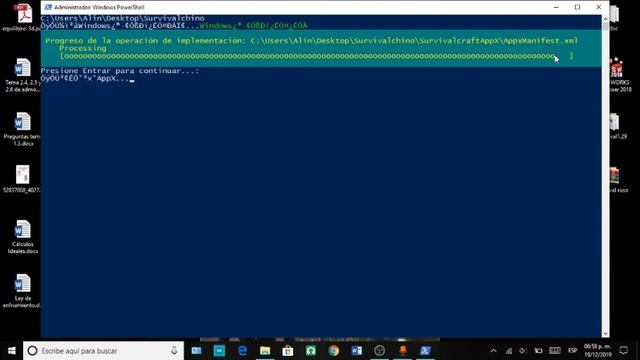Viewport: 640px width, 360px height.
Task: Click PowerShell scrollbar up arrow
Action: click(x=605, y=19)
